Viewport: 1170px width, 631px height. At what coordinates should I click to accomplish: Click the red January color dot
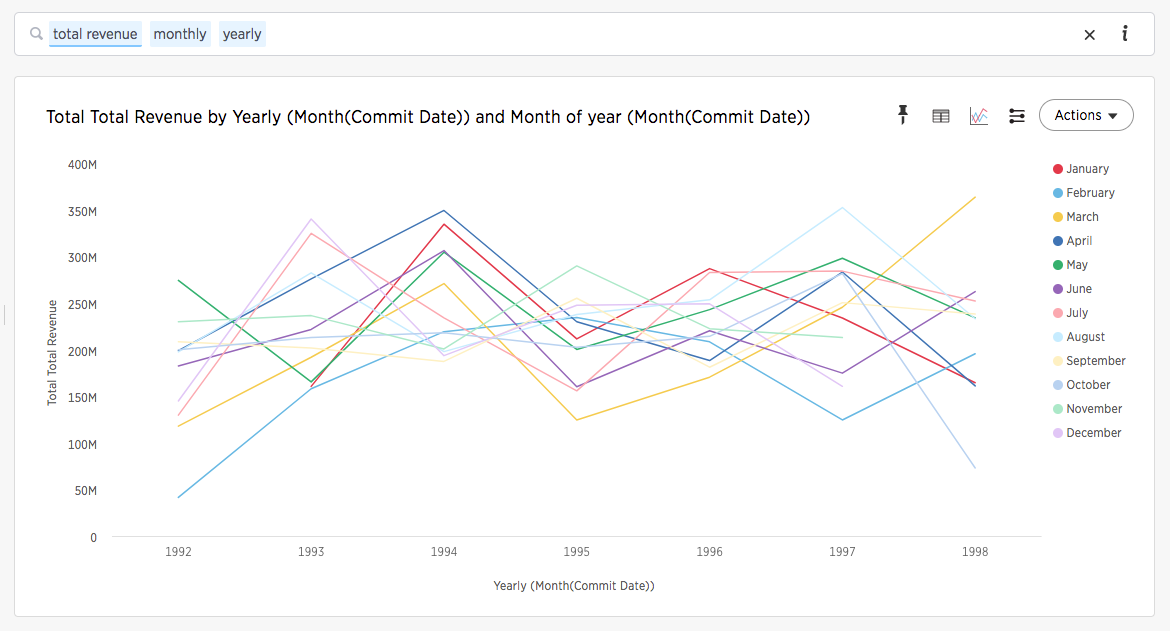1058,168
